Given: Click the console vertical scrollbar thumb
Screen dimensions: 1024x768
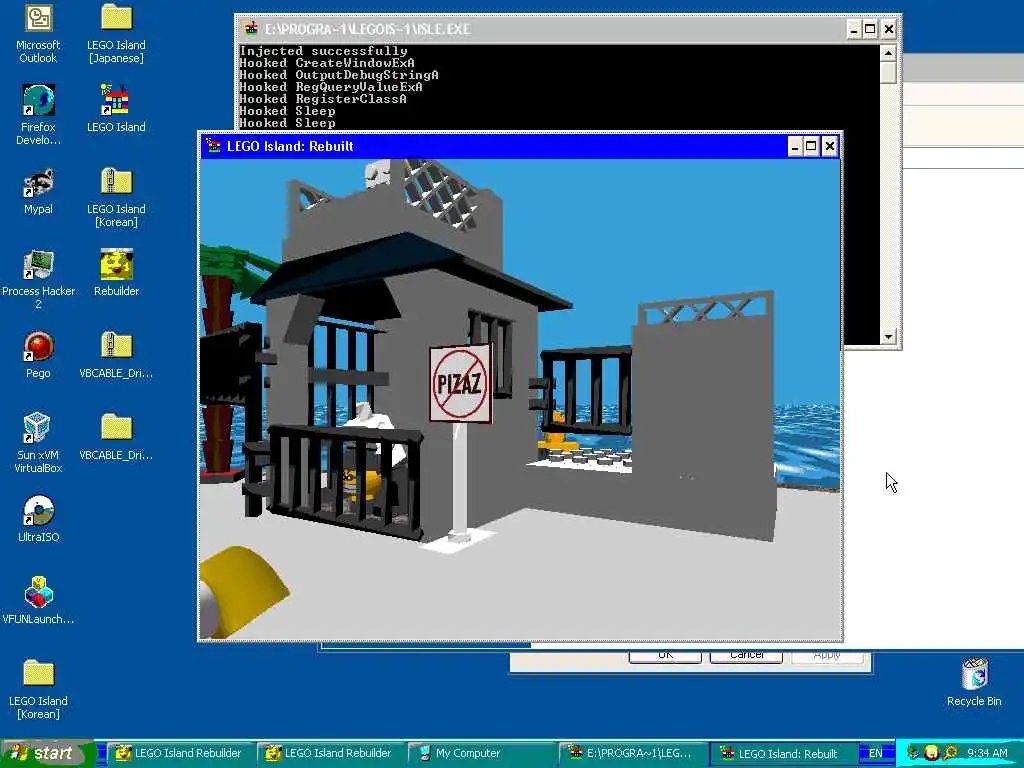Looking at the screenshot, I should [888, 72].
